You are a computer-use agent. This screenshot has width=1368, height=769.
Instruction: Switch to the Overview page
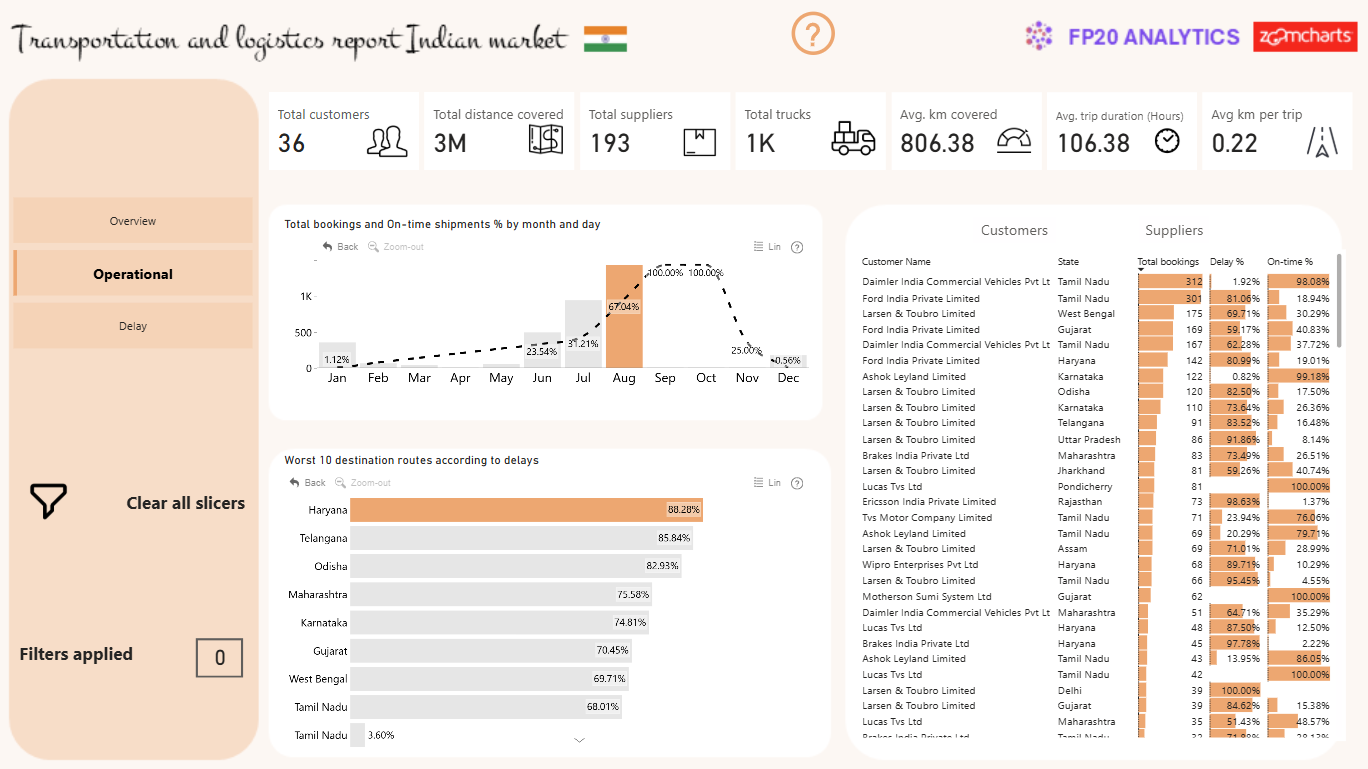[x=133, y=221]
